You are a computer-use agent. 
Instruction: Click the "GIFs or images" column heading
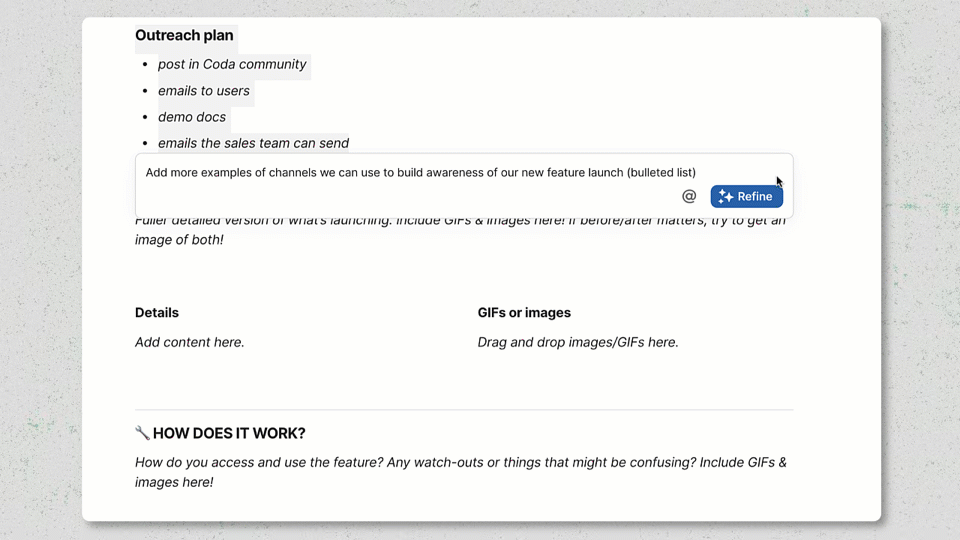(x=524, y=313)
